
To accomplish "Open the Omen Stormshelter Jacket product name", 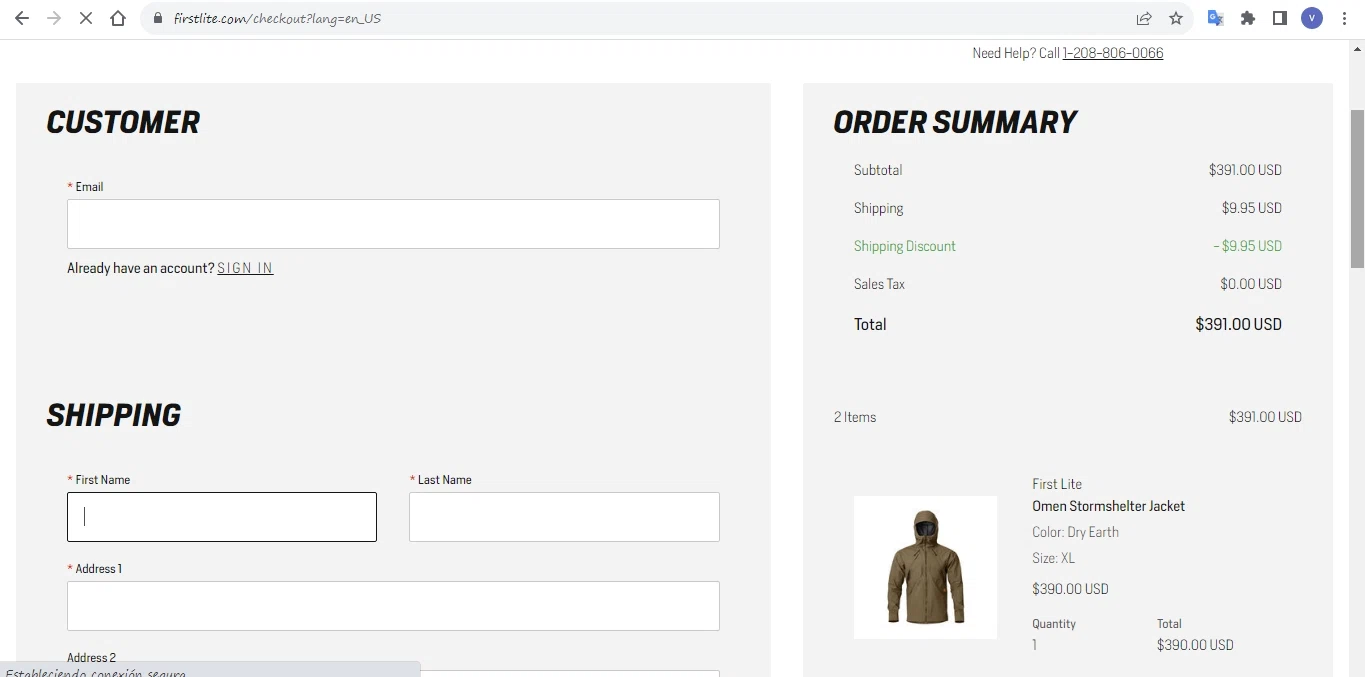I will tap(1108, 506).
